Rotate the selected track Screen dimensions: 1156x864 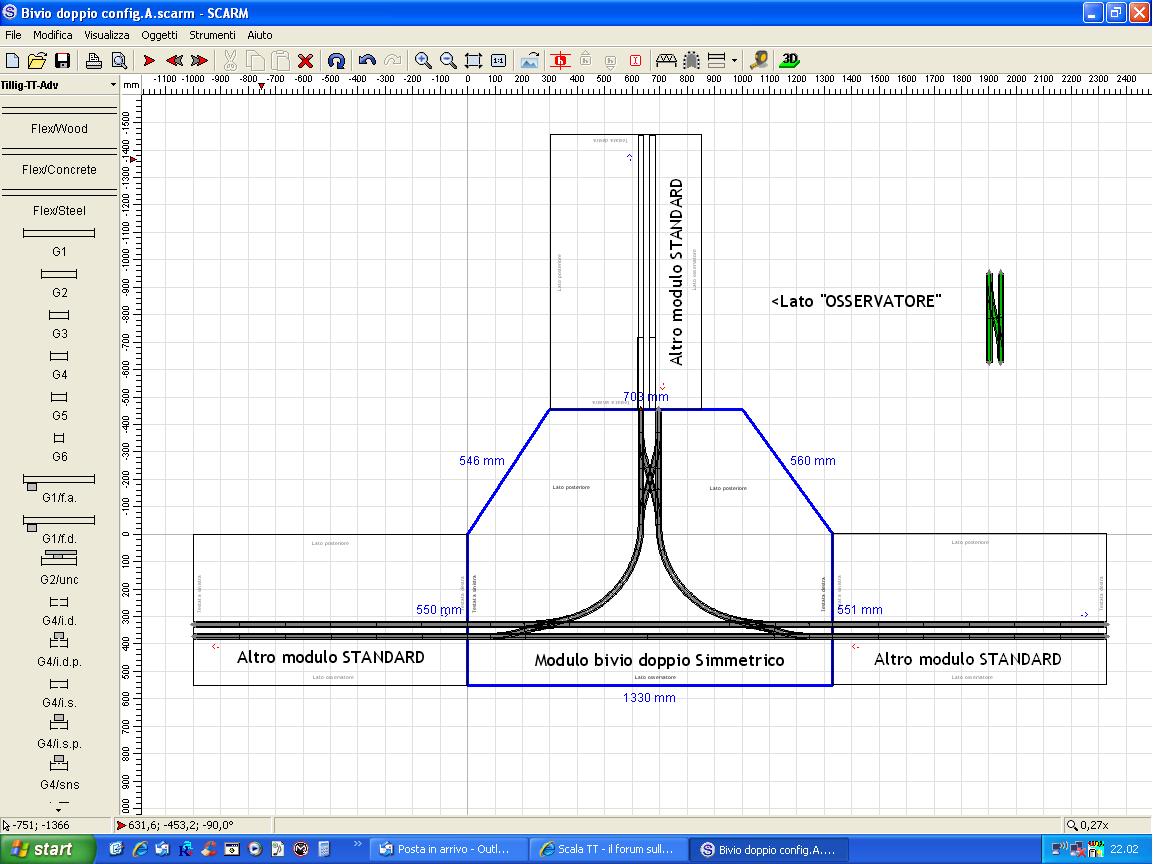pyautogui.click(x=336, y=60)
